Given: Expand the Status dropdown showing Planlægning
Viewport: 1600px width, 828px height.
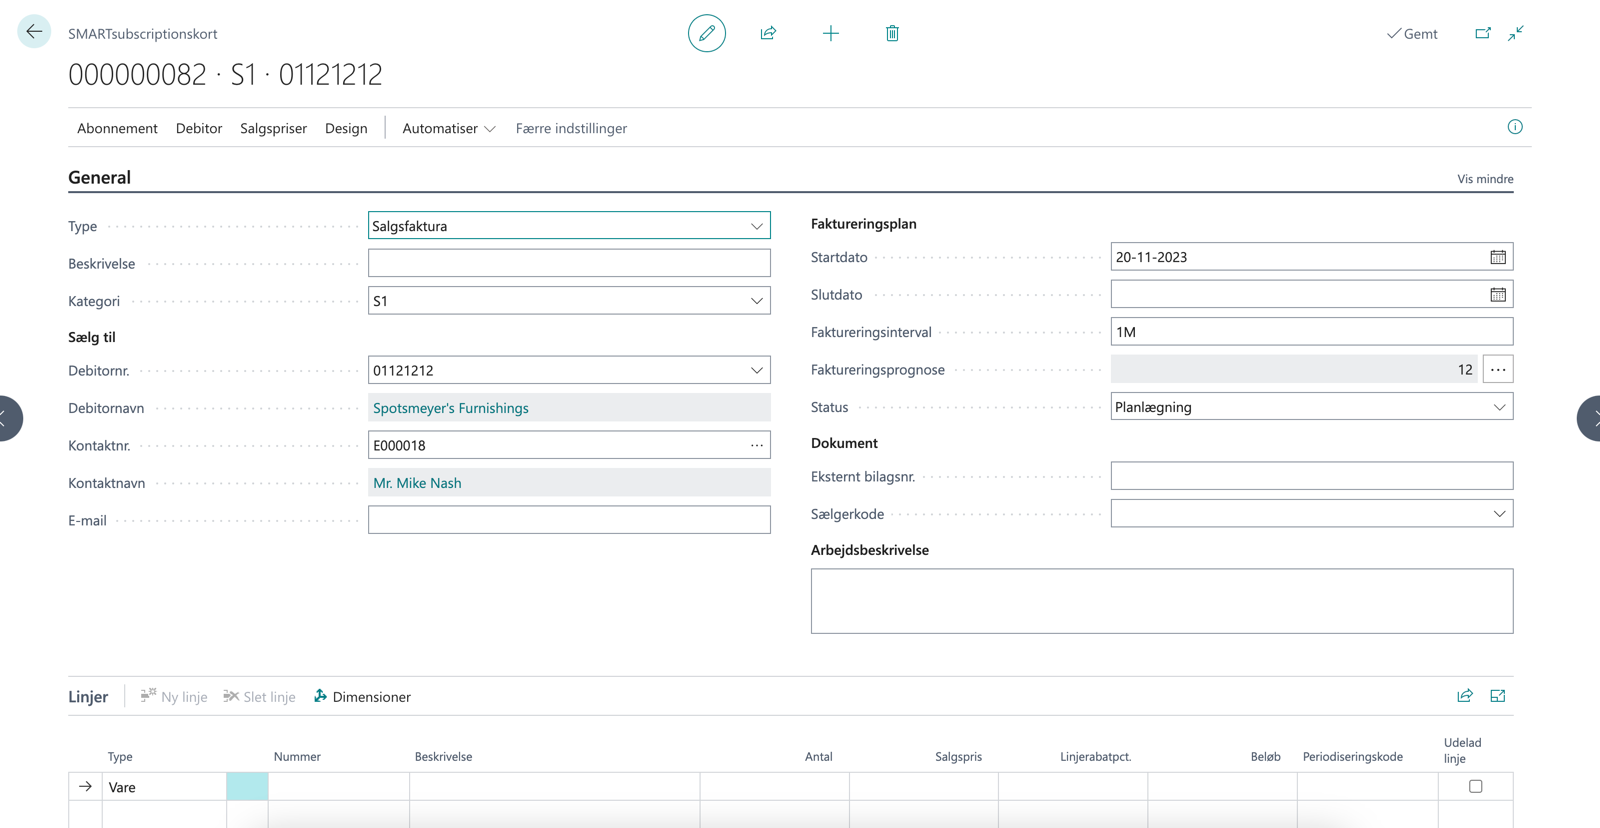Looking at the screenshot, I should pyautogui.click(x=1498, y=407).
